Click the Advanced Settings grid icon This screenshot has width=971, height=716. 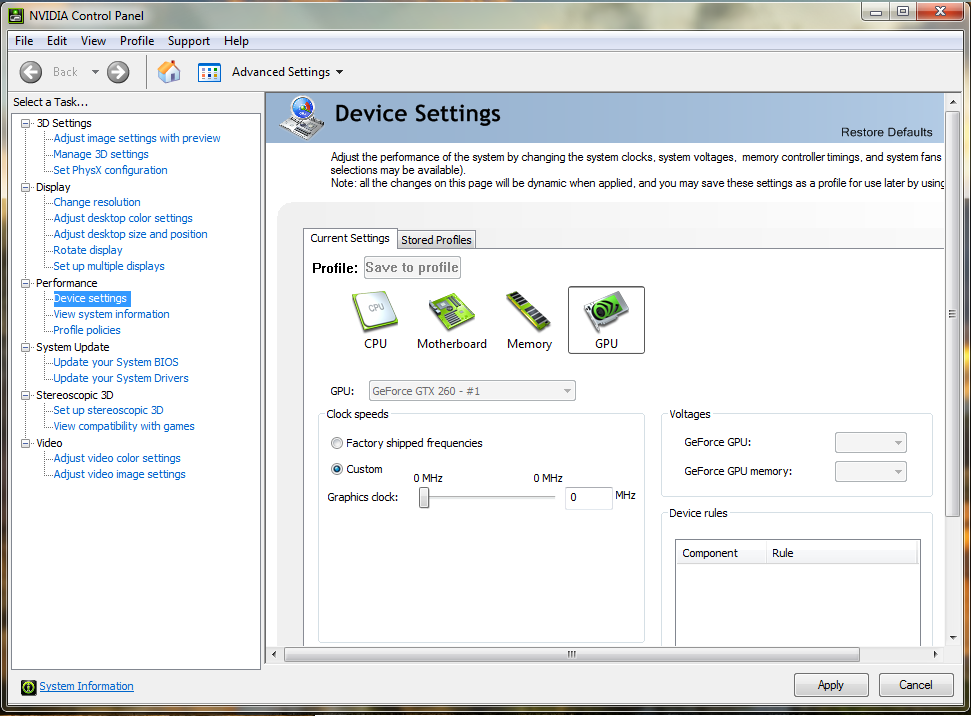pyautogui.click(x=209, y=72)
